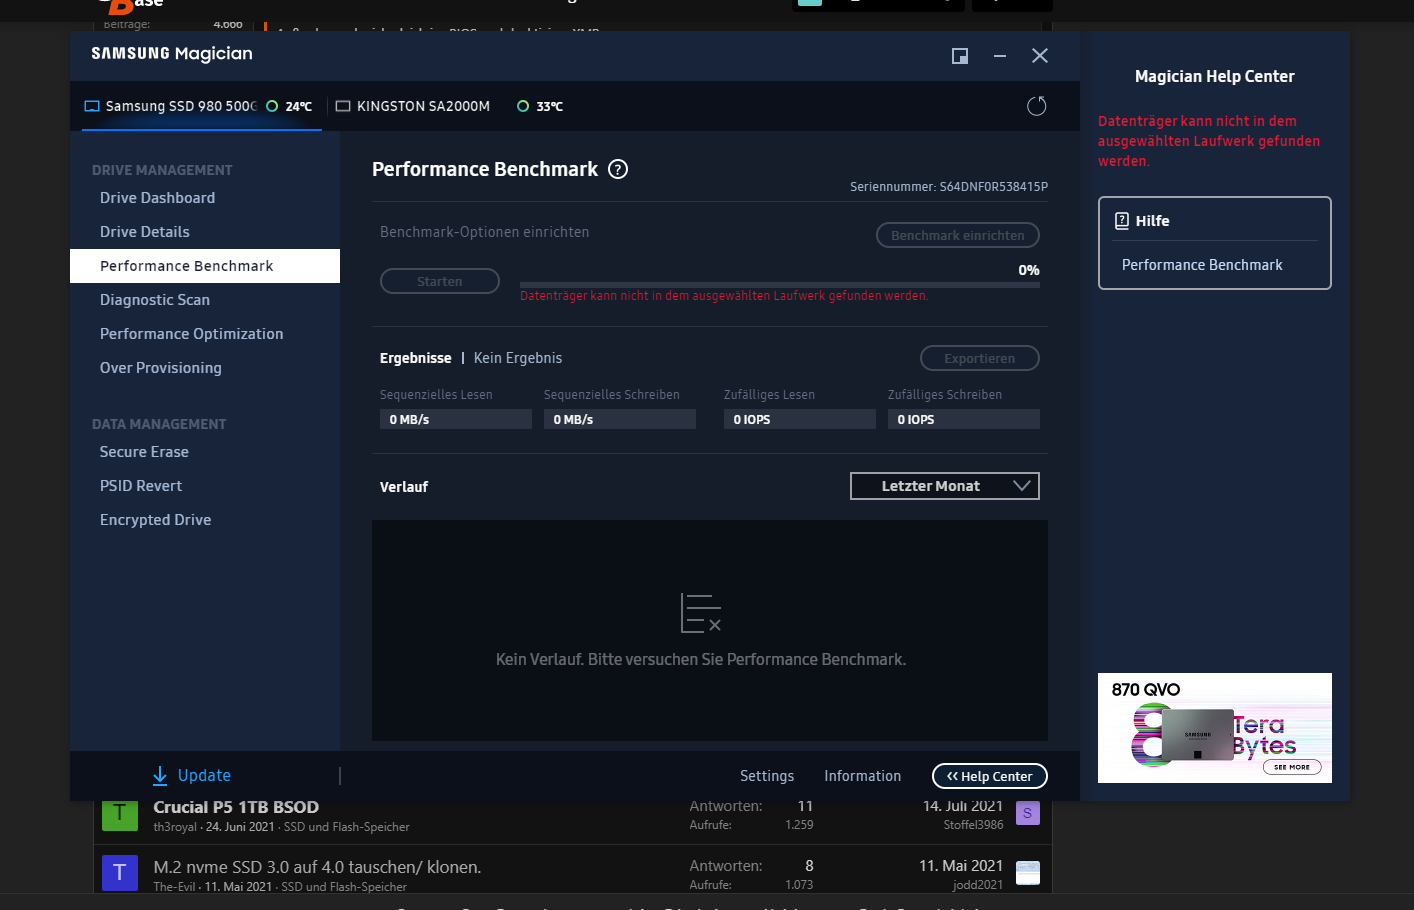1414x910 pixels.
Task: Click Sequenzielles Lesen 0 MB/s value
Action: tap(456, 419)
